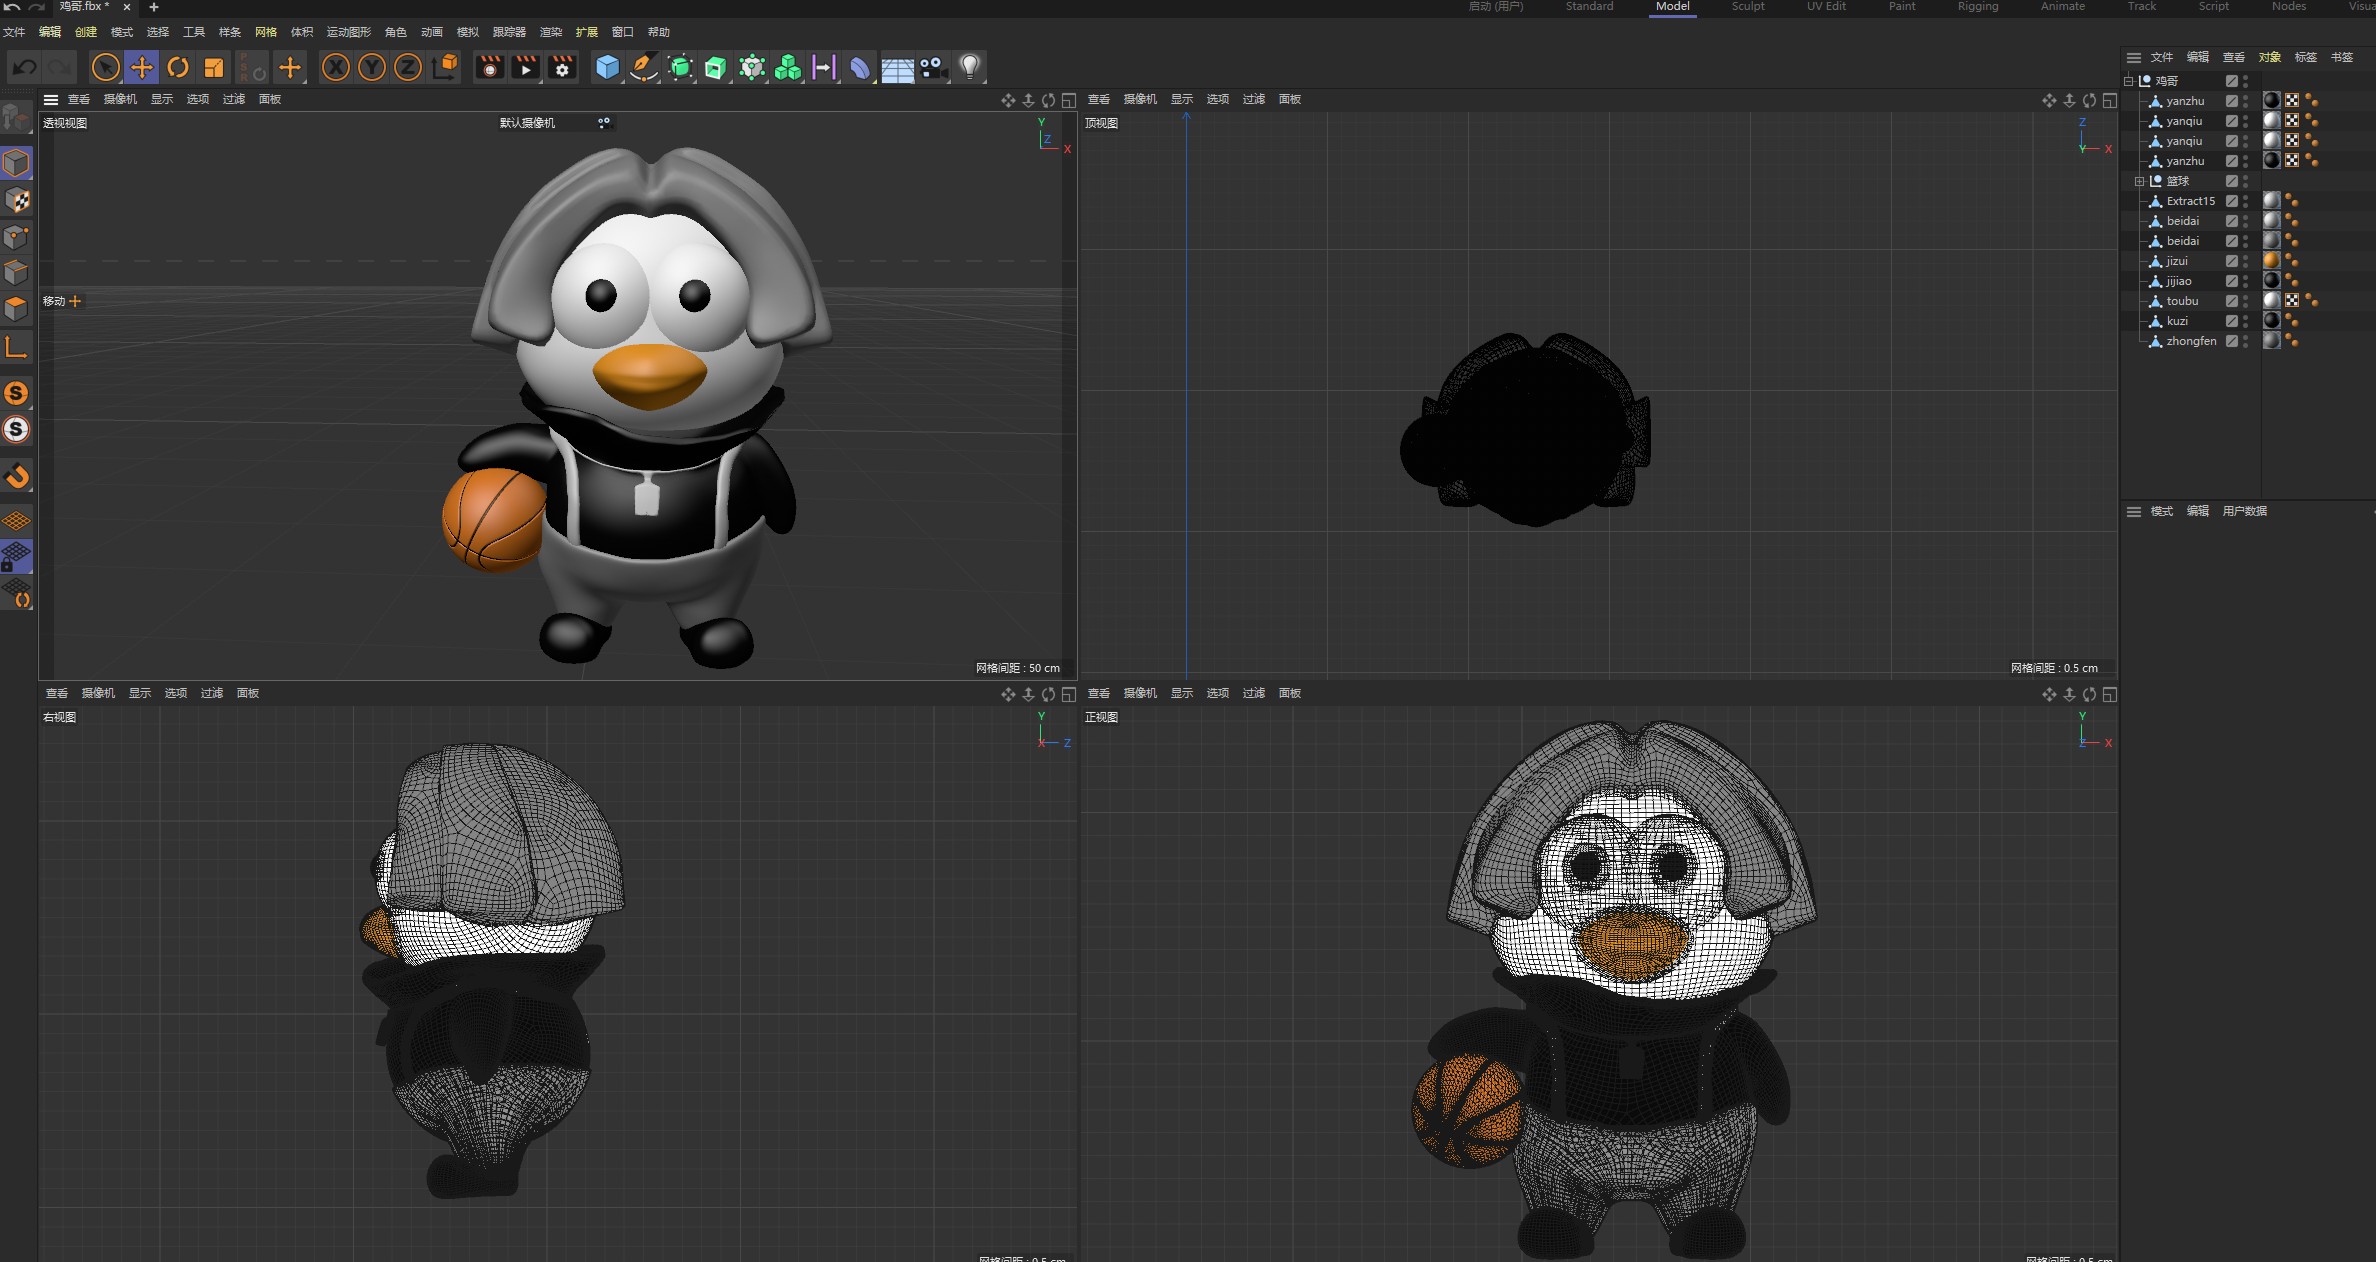Click the black material tag on kuzi
The image size is (2376, 1262).
click(2272, 321)
